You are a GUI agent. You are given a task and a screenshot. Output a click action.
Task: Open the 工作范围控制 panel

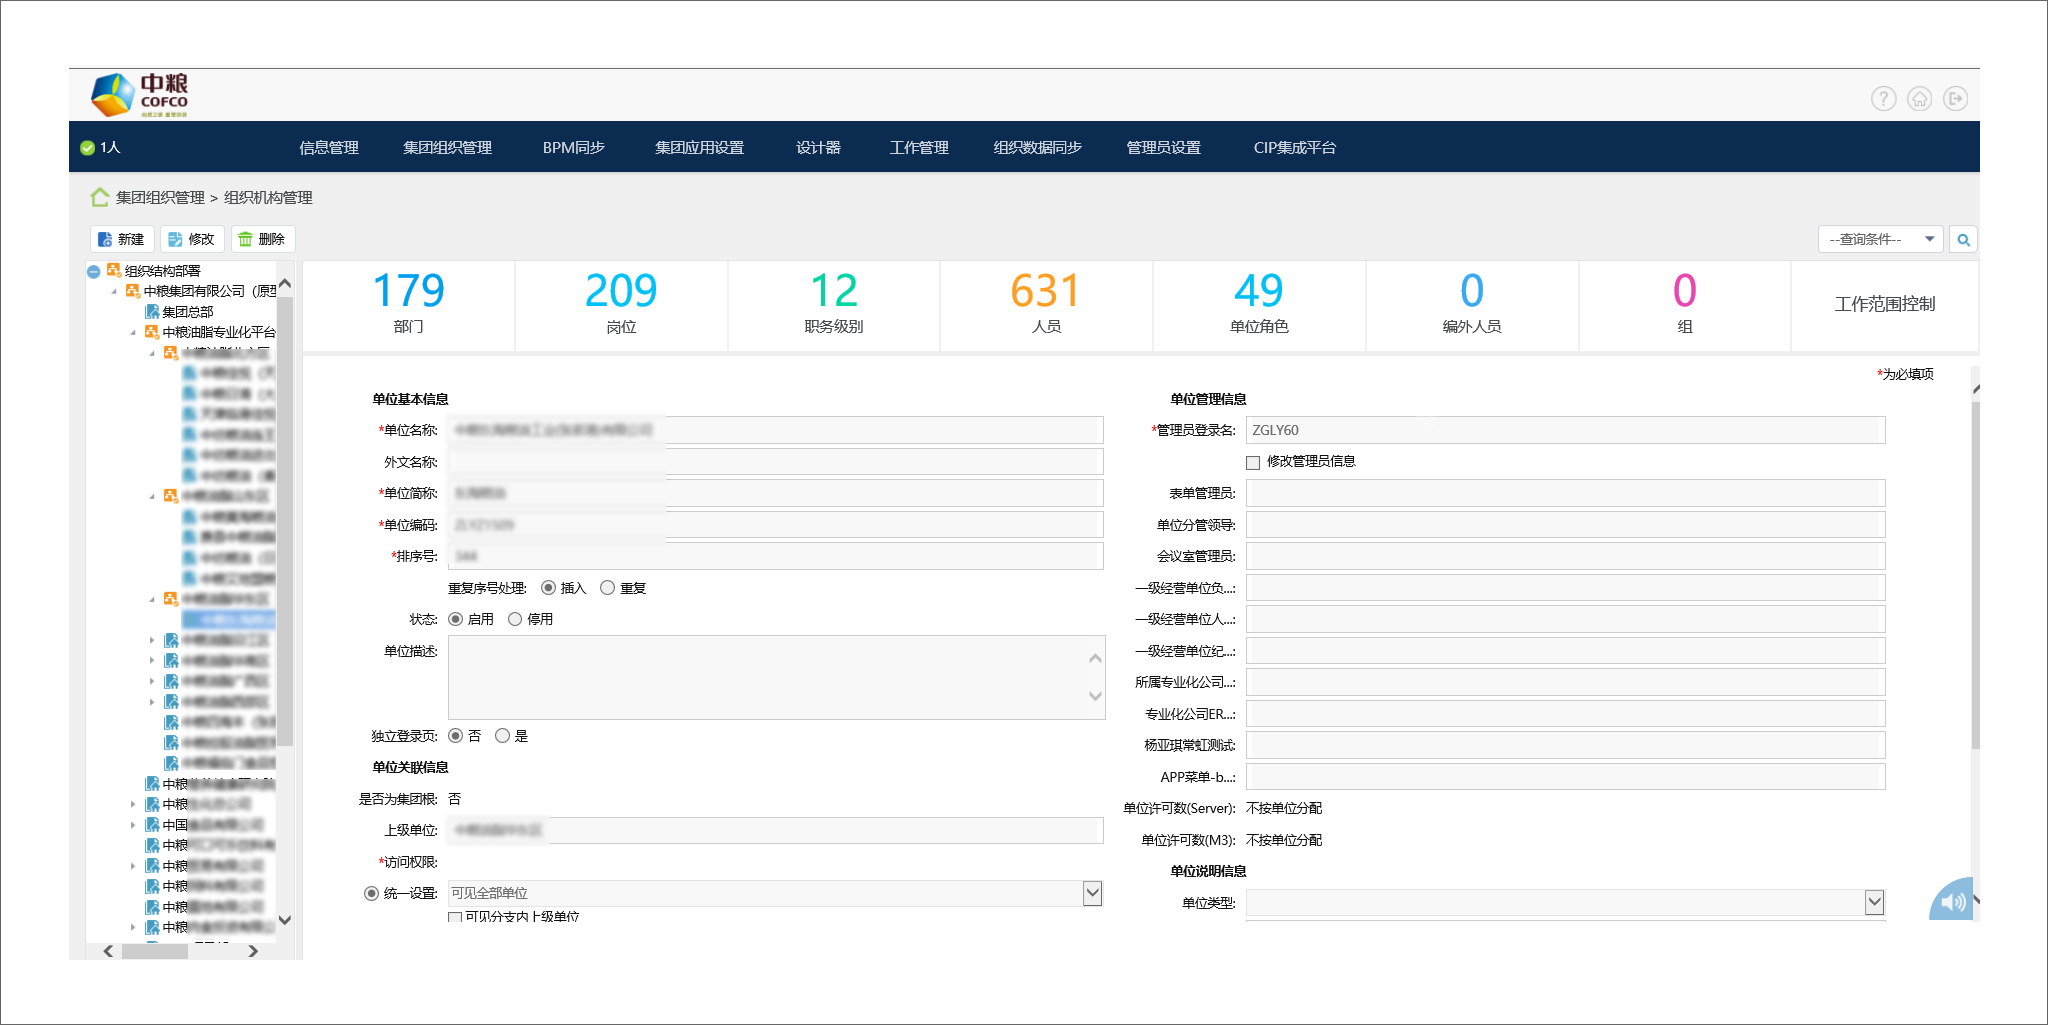point(1884,304)
